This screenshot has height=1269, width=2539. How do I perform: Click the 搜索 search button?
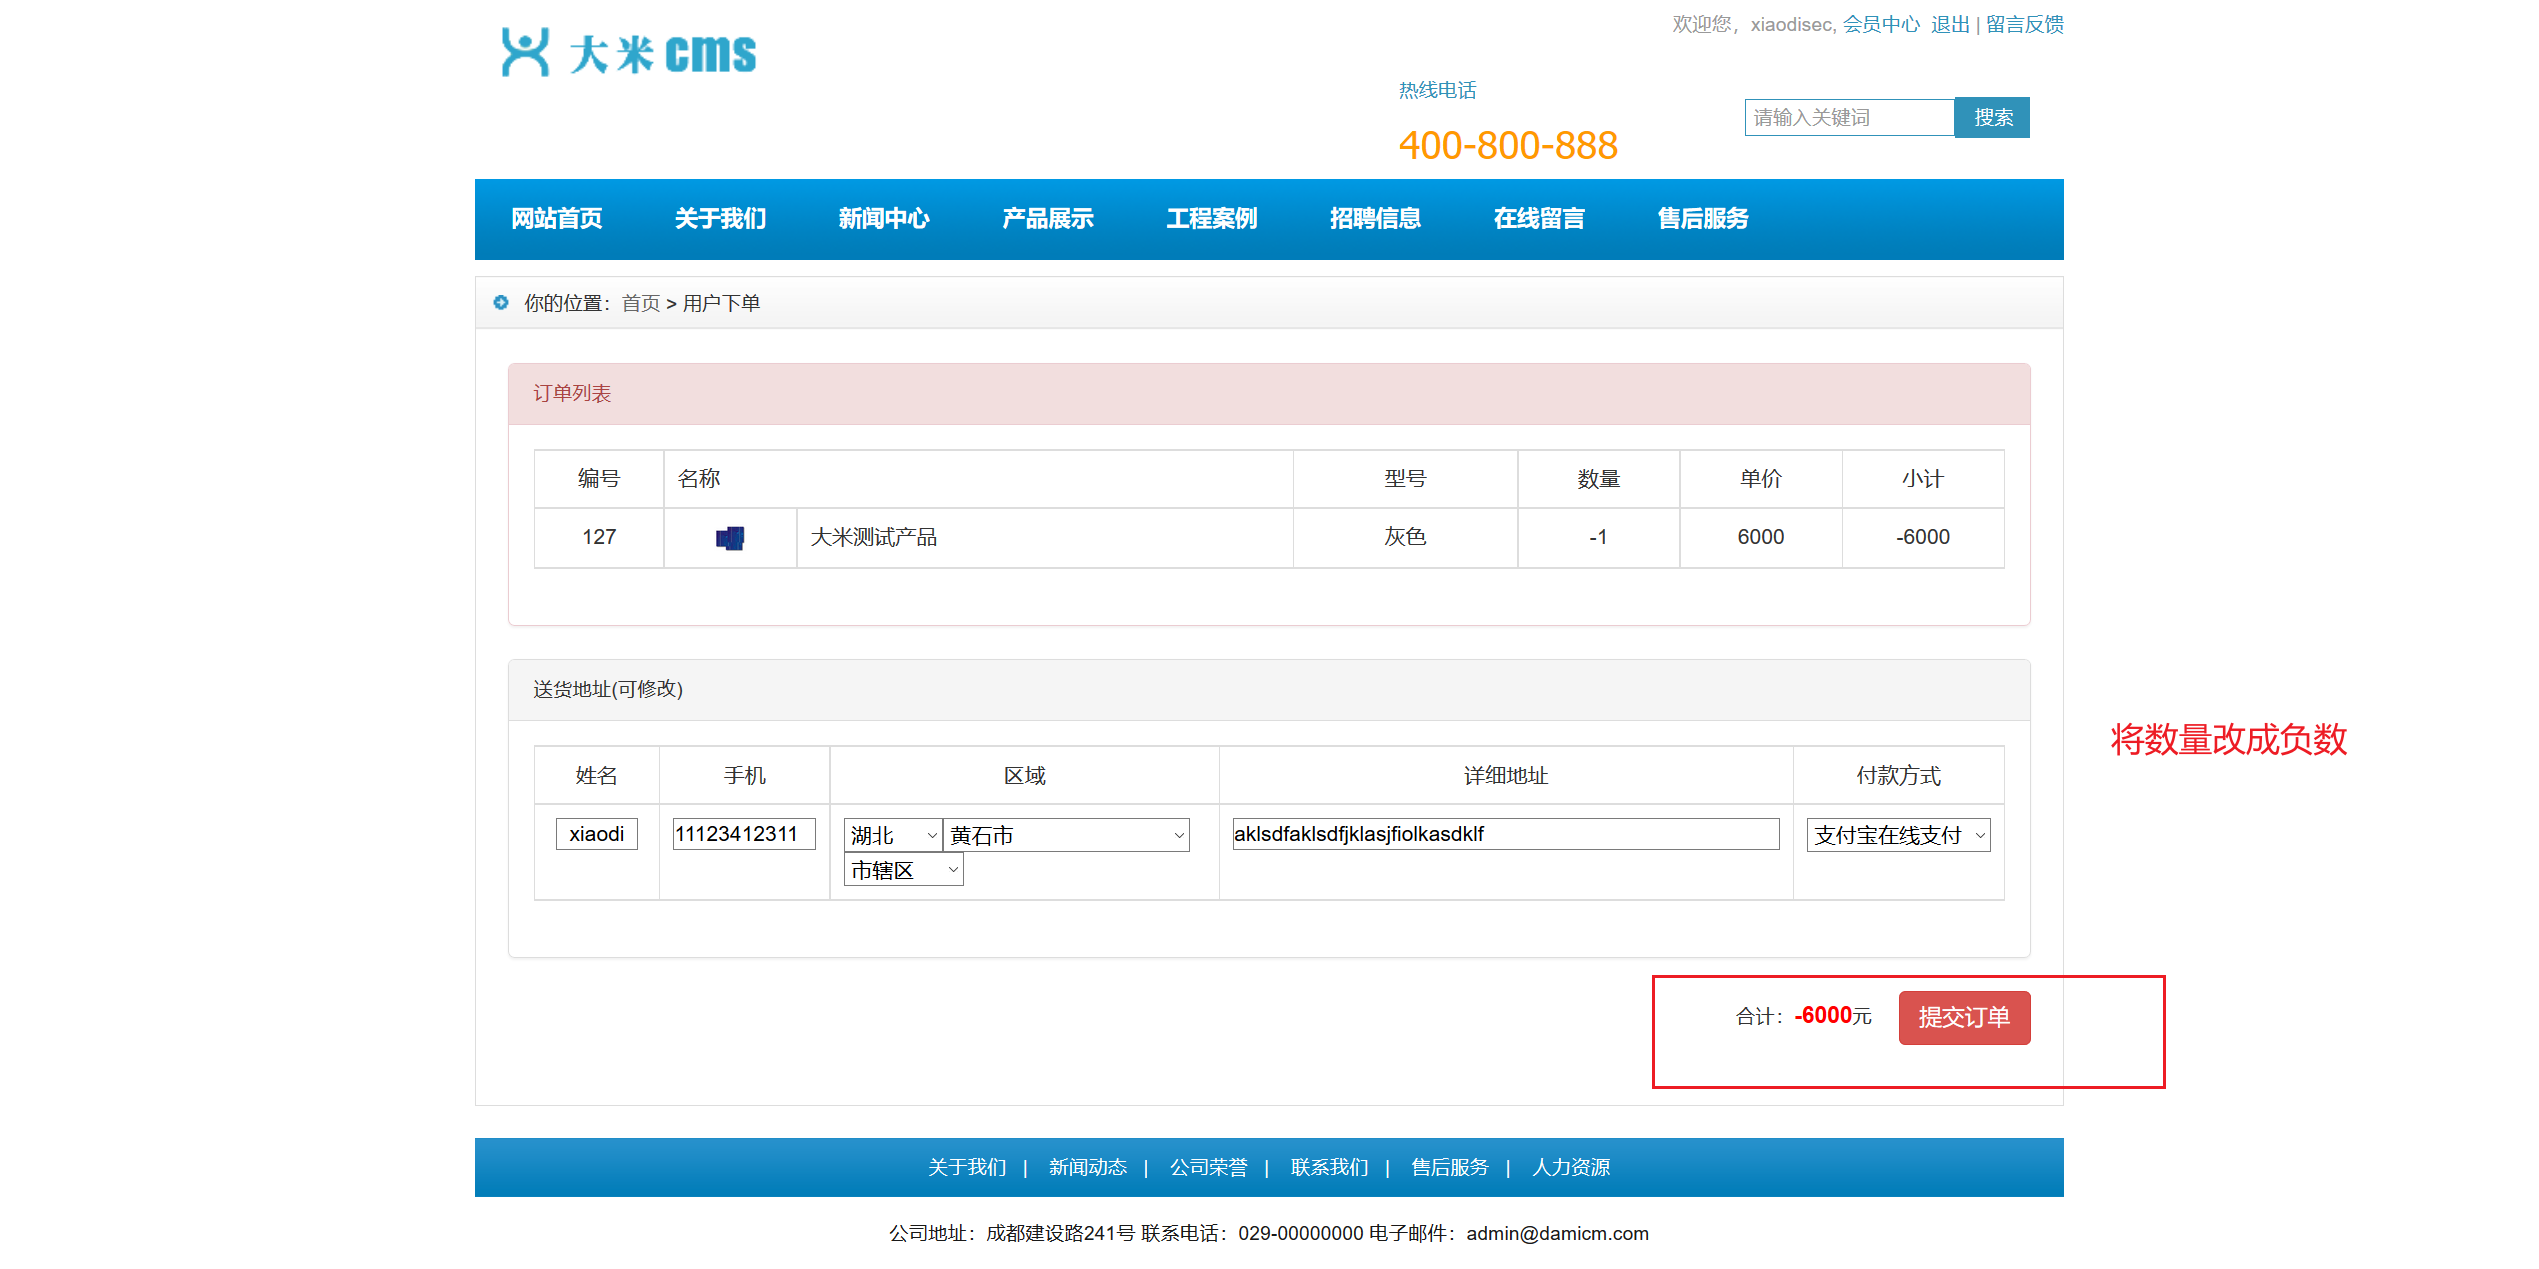pos(1991,118)
